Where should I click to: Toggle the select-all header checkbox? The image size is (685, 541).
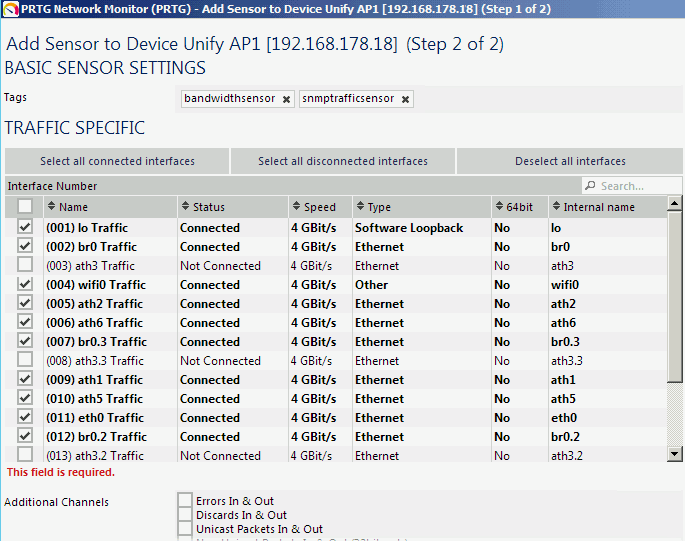[x=25, y=206]
